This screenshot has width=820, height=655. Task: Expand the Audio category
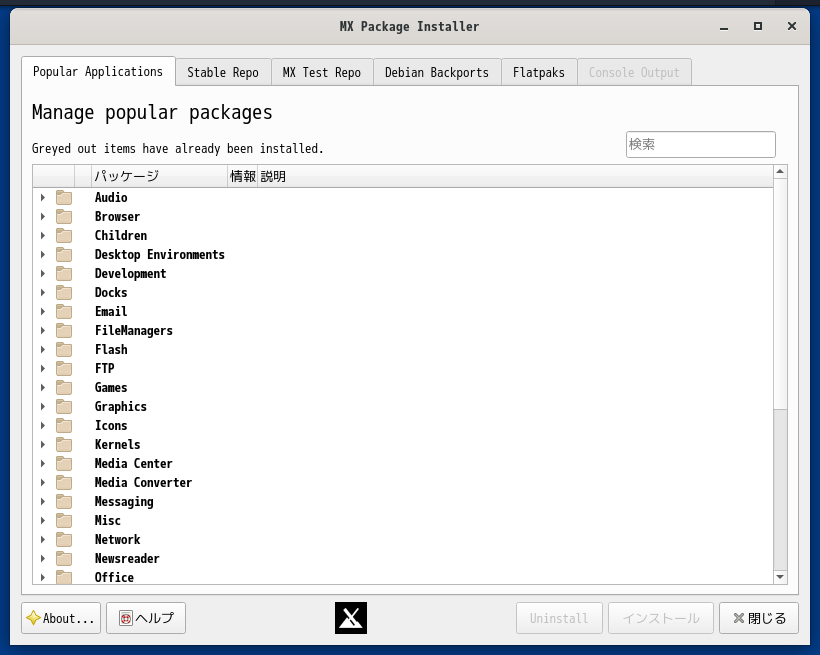coord(43,198)
